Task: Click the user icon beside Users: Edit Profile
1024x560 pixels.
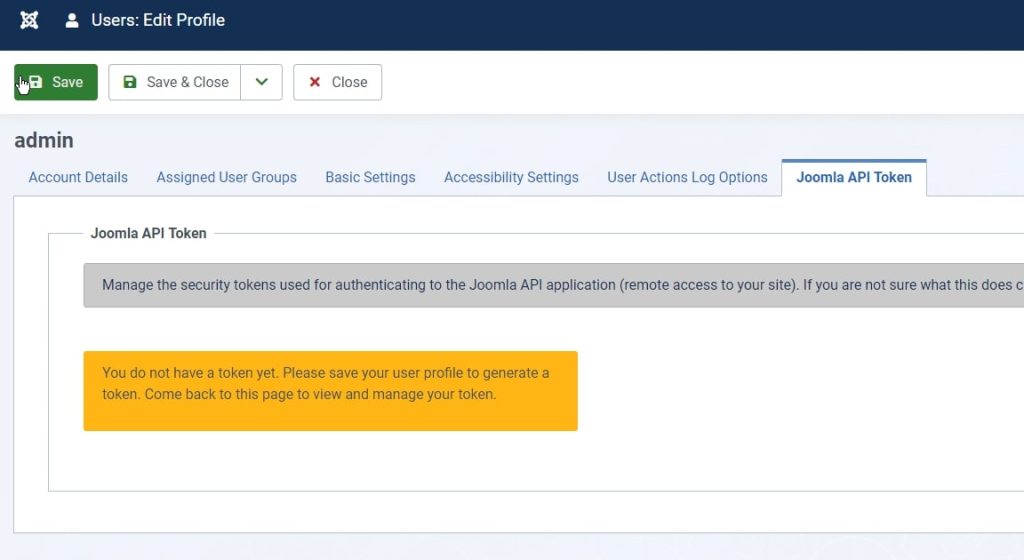Action: tap(72, 20)
